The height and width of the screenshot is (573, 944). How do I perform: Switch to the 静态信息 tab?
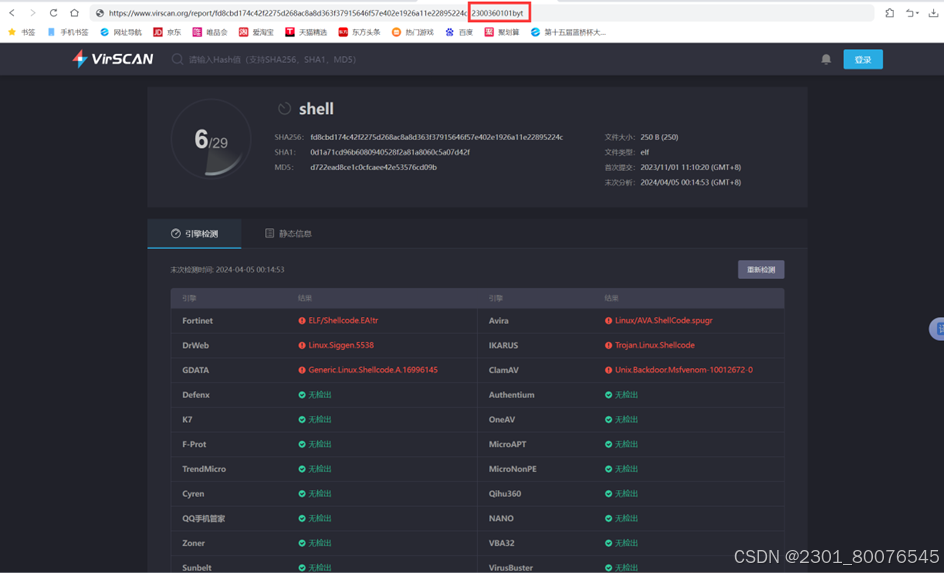pyautogui.click(x=288, y=234)
